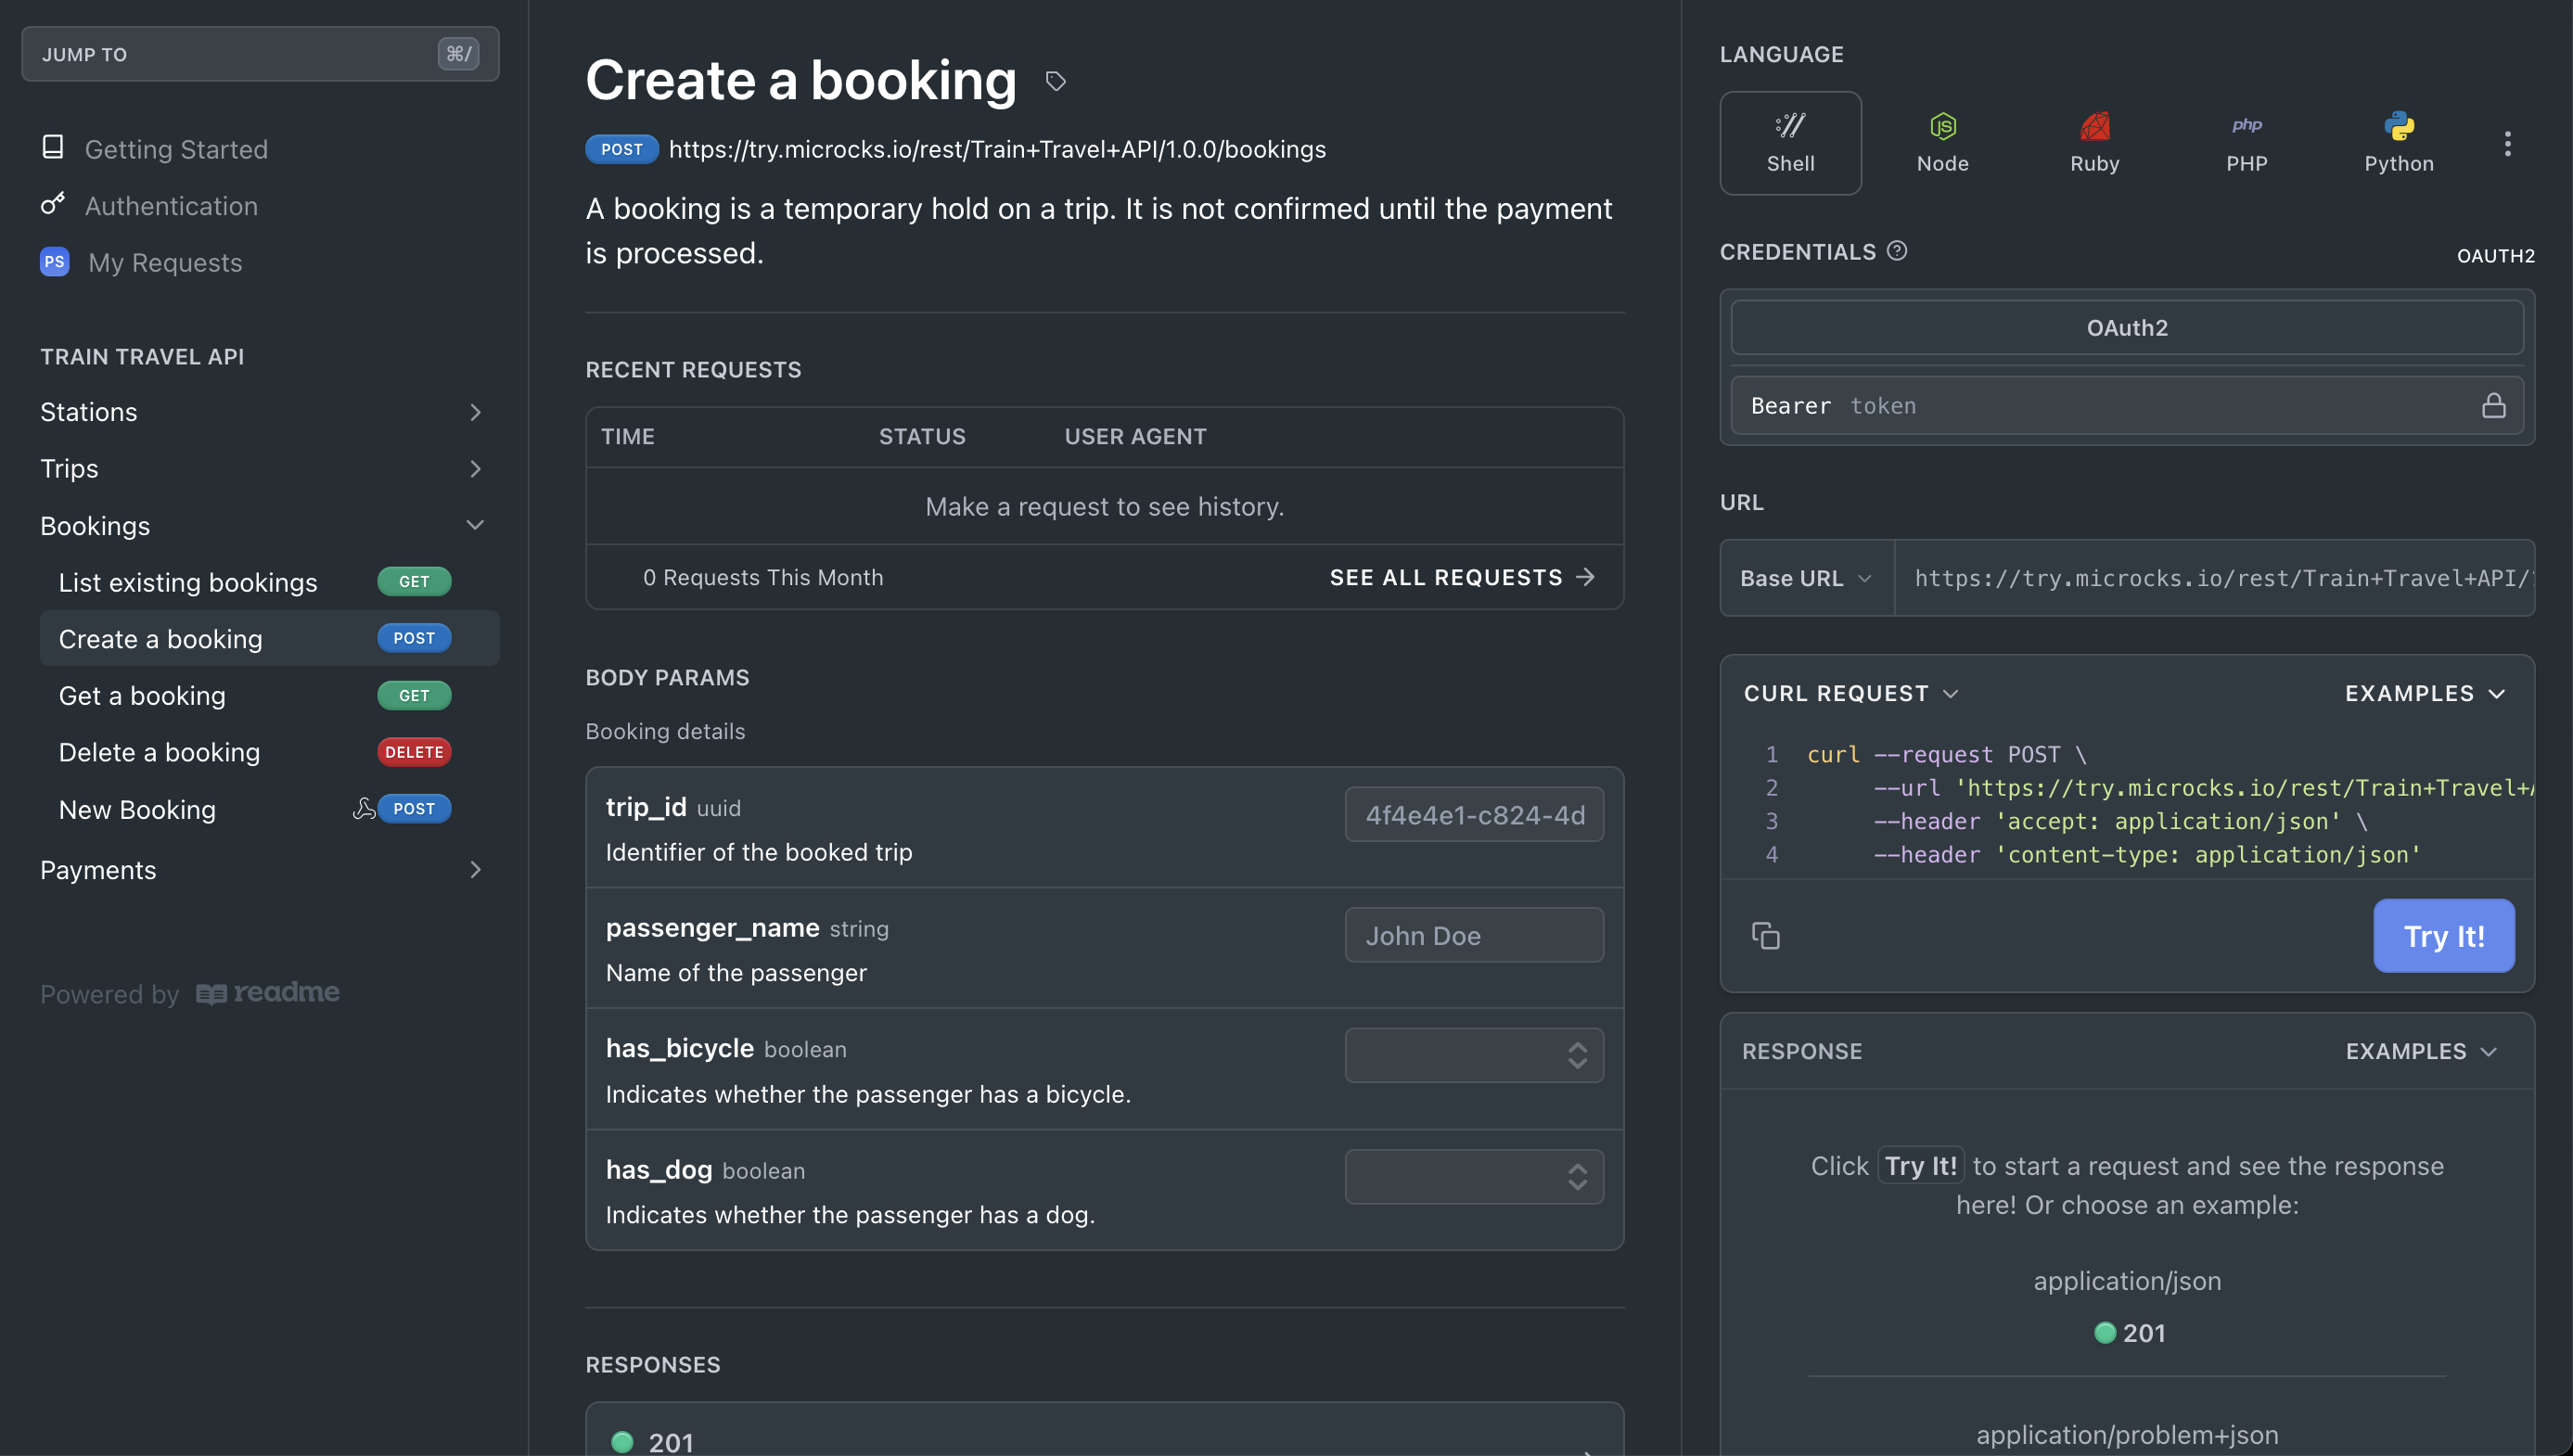2573x1456 pixels.
Task: Click the Try It! button
Action: (x=2444, y=935)
